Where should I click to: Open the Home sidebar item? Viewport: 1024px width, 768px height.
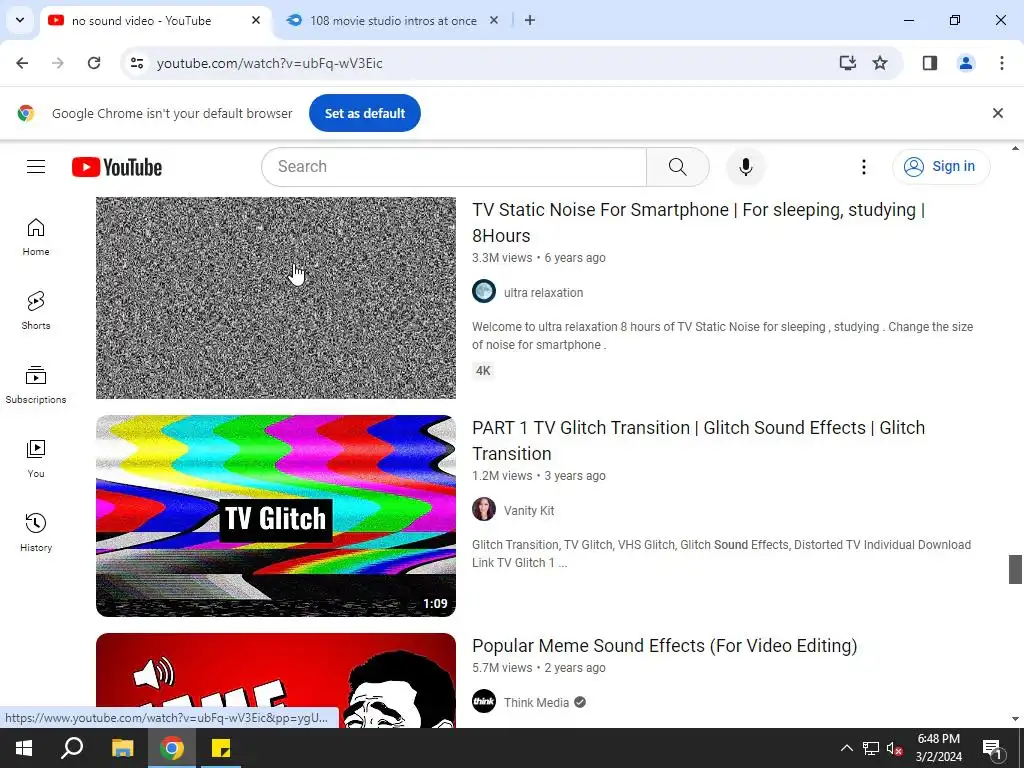[36, 236]
